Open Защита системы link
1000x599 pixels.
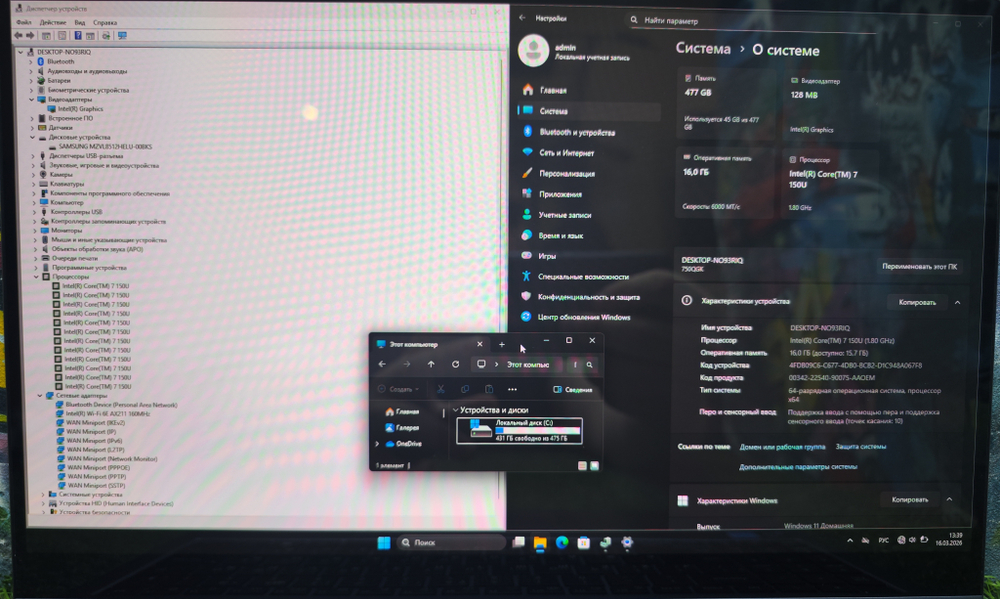(860, 447)
